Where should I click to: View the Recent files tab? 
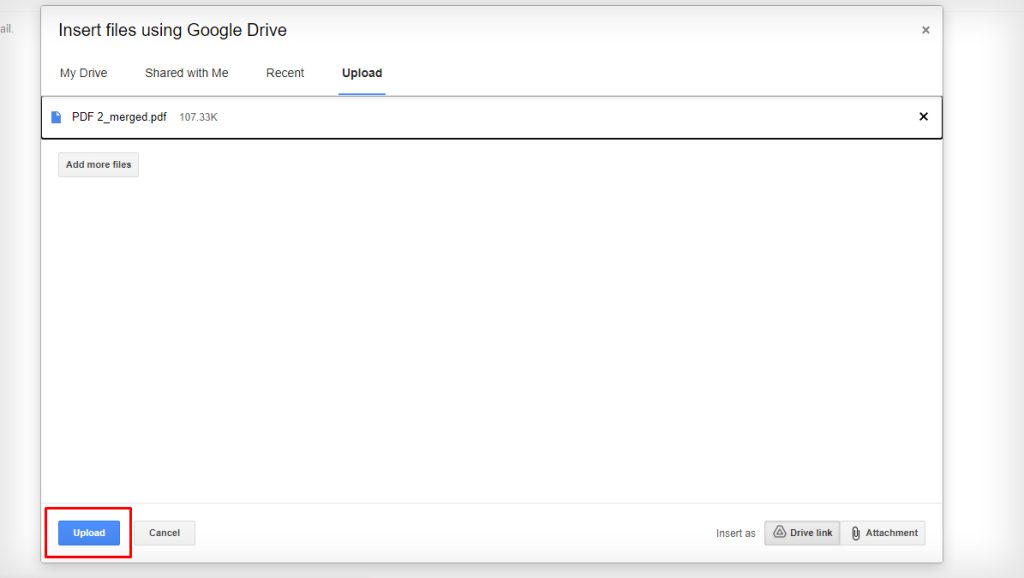pos(285,72)
